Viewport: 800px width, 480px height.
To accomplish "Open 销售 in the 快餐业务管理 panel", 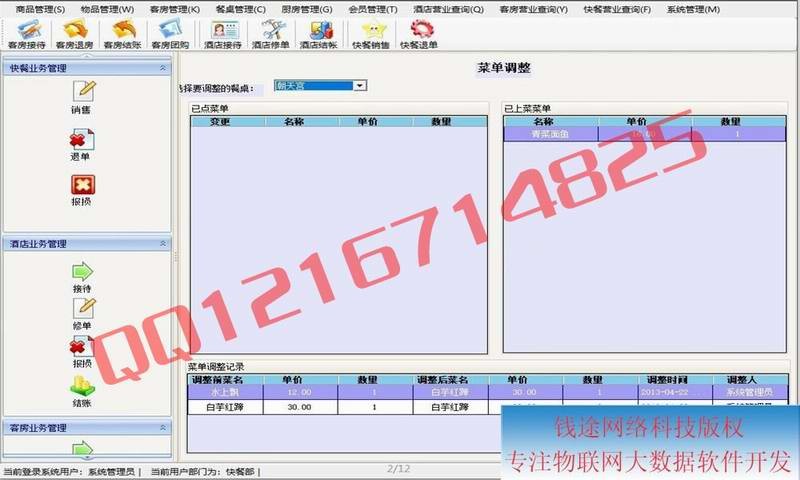I will point(82,97).
